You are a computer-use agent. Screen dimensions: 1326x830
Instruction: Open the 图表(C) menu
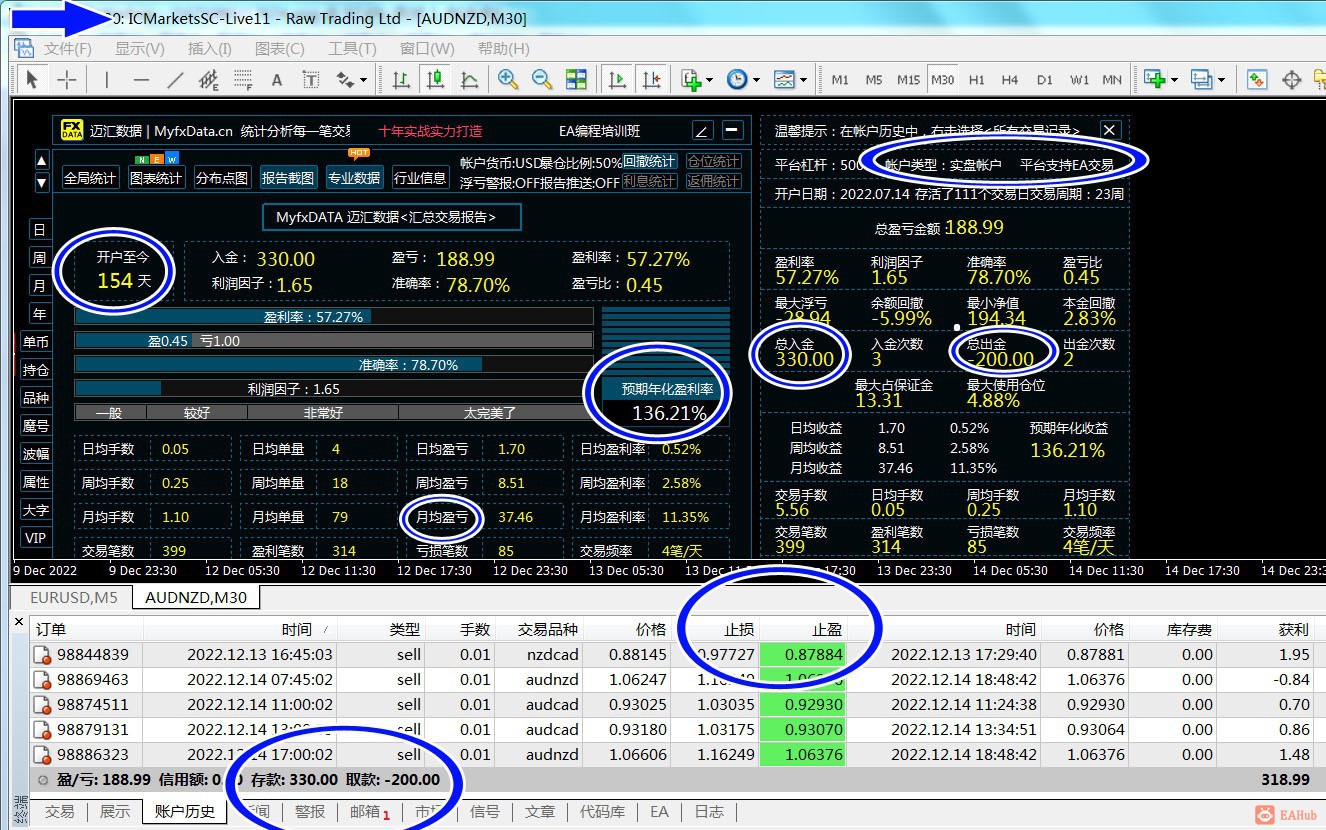tap(280, 49)
